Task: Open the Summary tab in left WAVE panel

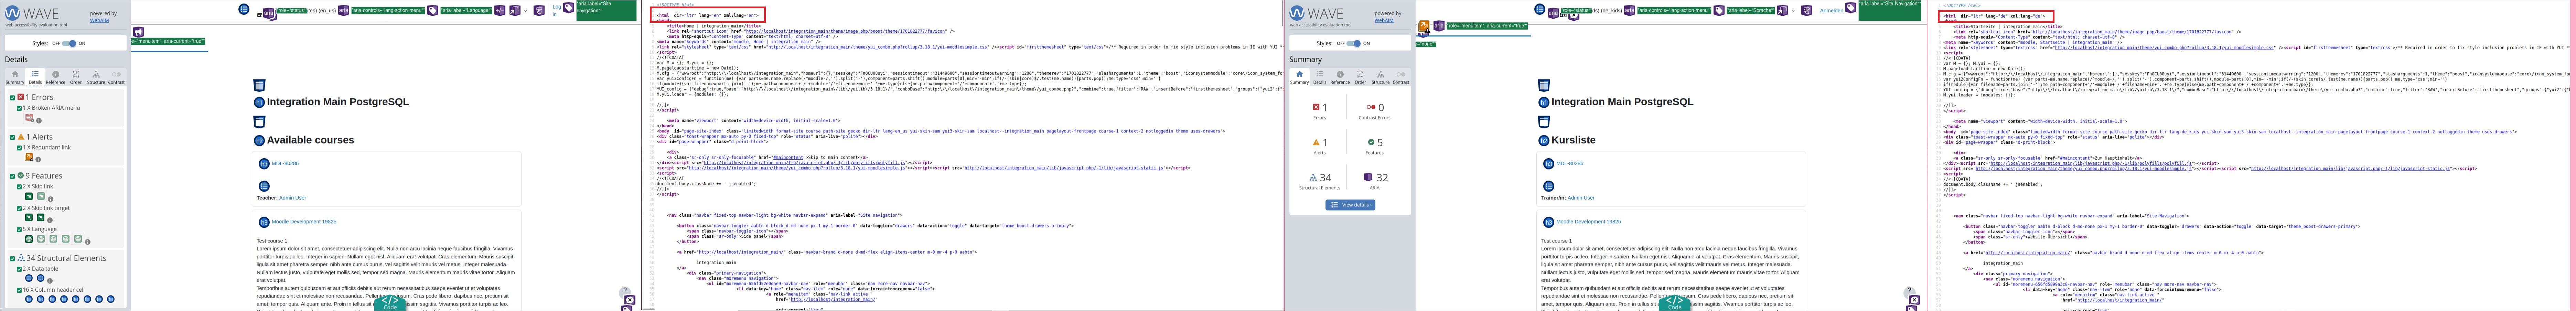Action: 15,77
